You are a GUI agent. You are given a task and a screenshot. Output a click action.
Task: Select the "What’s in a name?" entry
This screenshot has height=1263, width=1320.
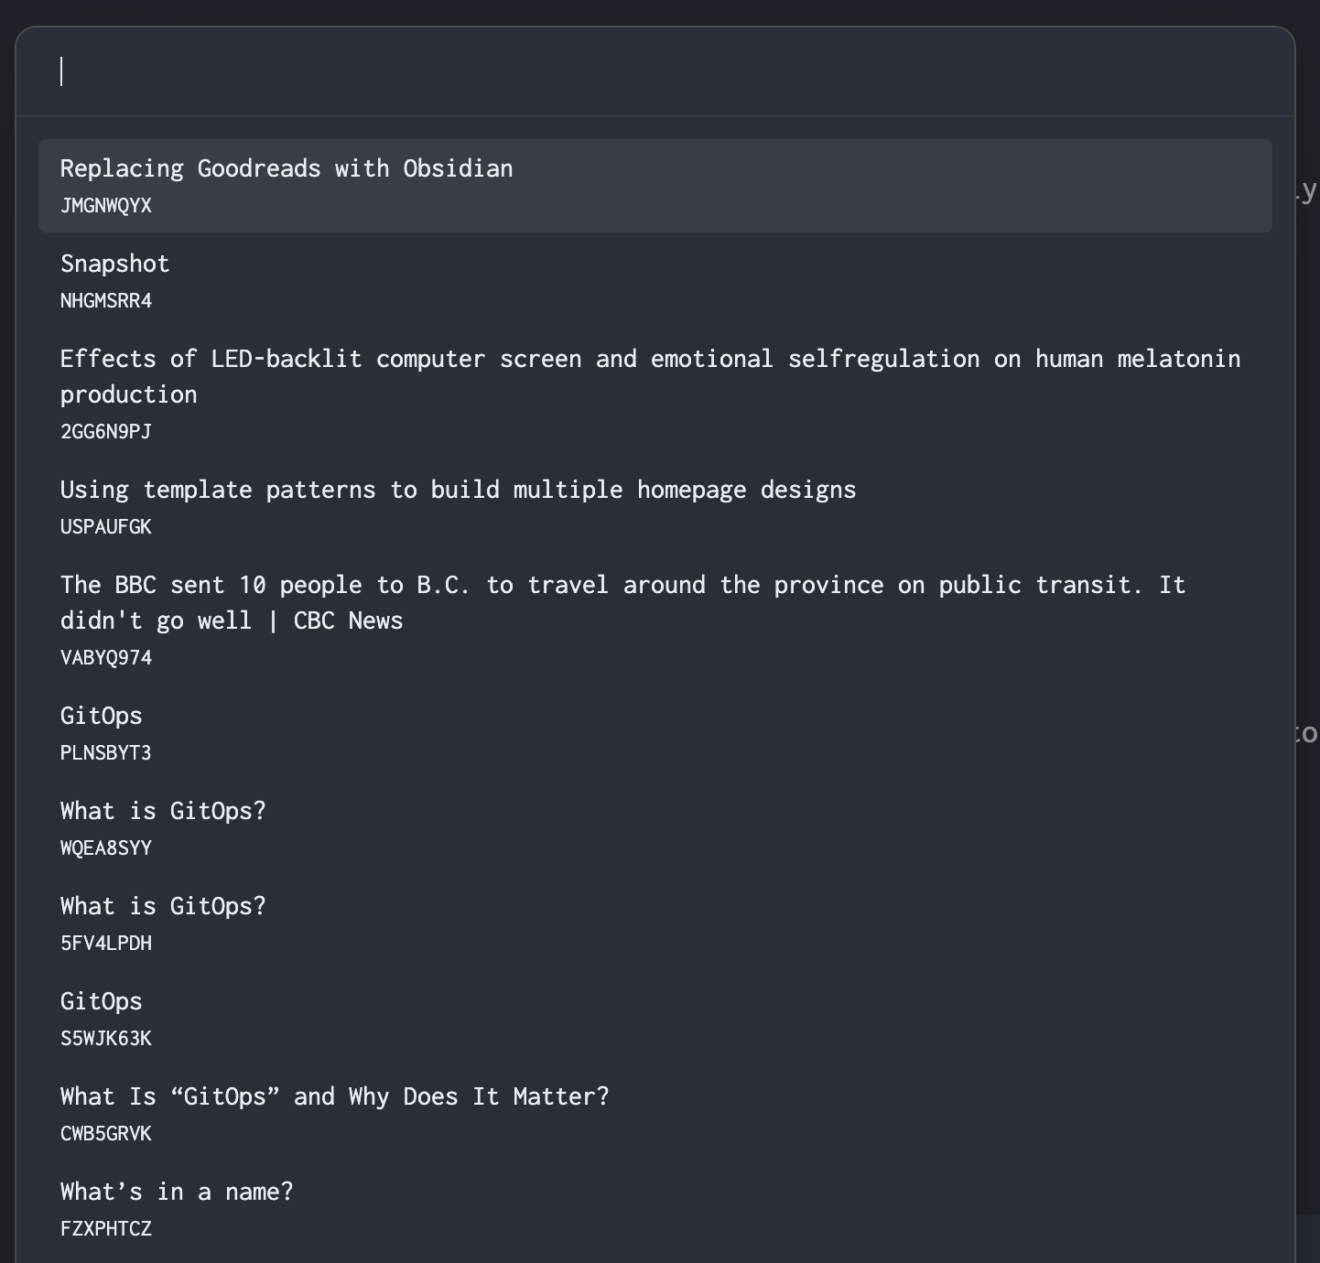click(176, 1191)
